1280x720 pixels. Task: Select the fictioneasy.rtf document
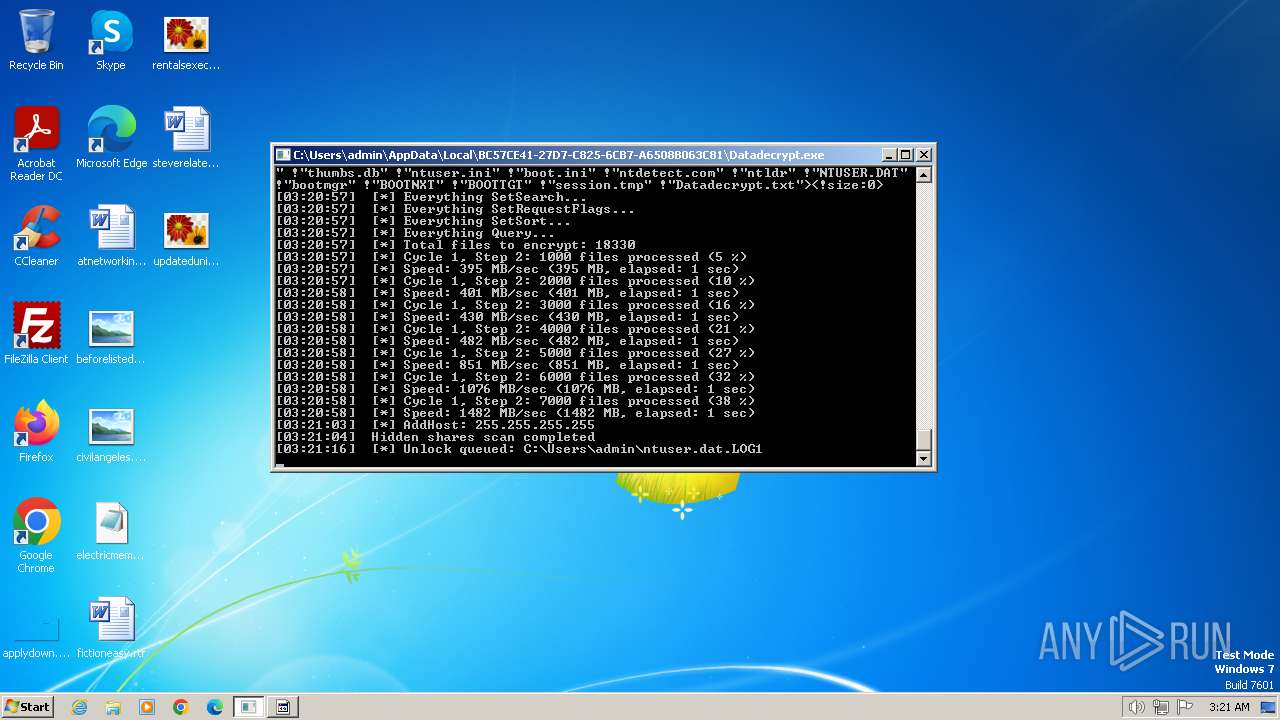point(111,628)
